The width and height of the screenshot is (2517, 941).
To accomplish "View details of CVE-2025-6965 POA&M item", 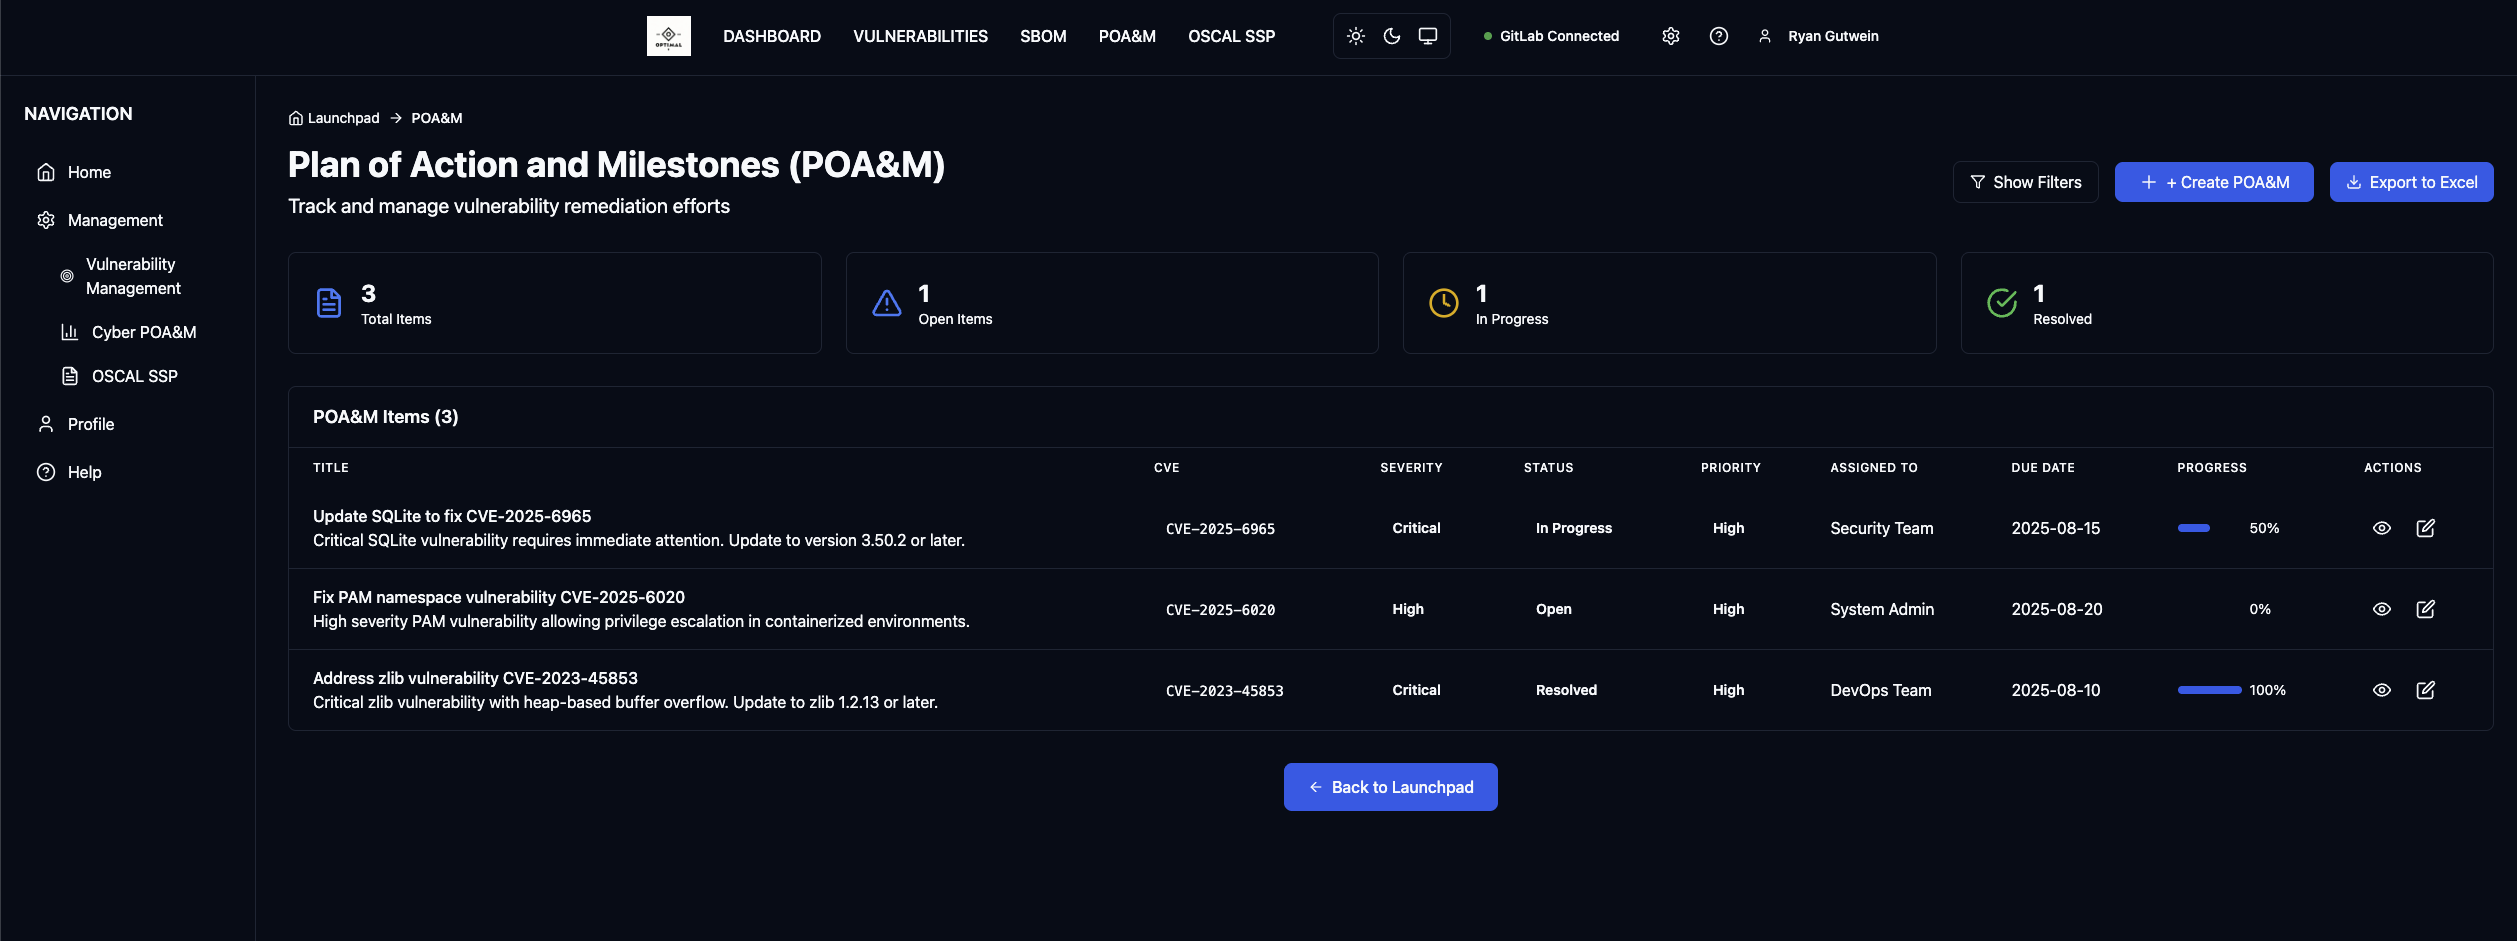I will [2381, 527].
